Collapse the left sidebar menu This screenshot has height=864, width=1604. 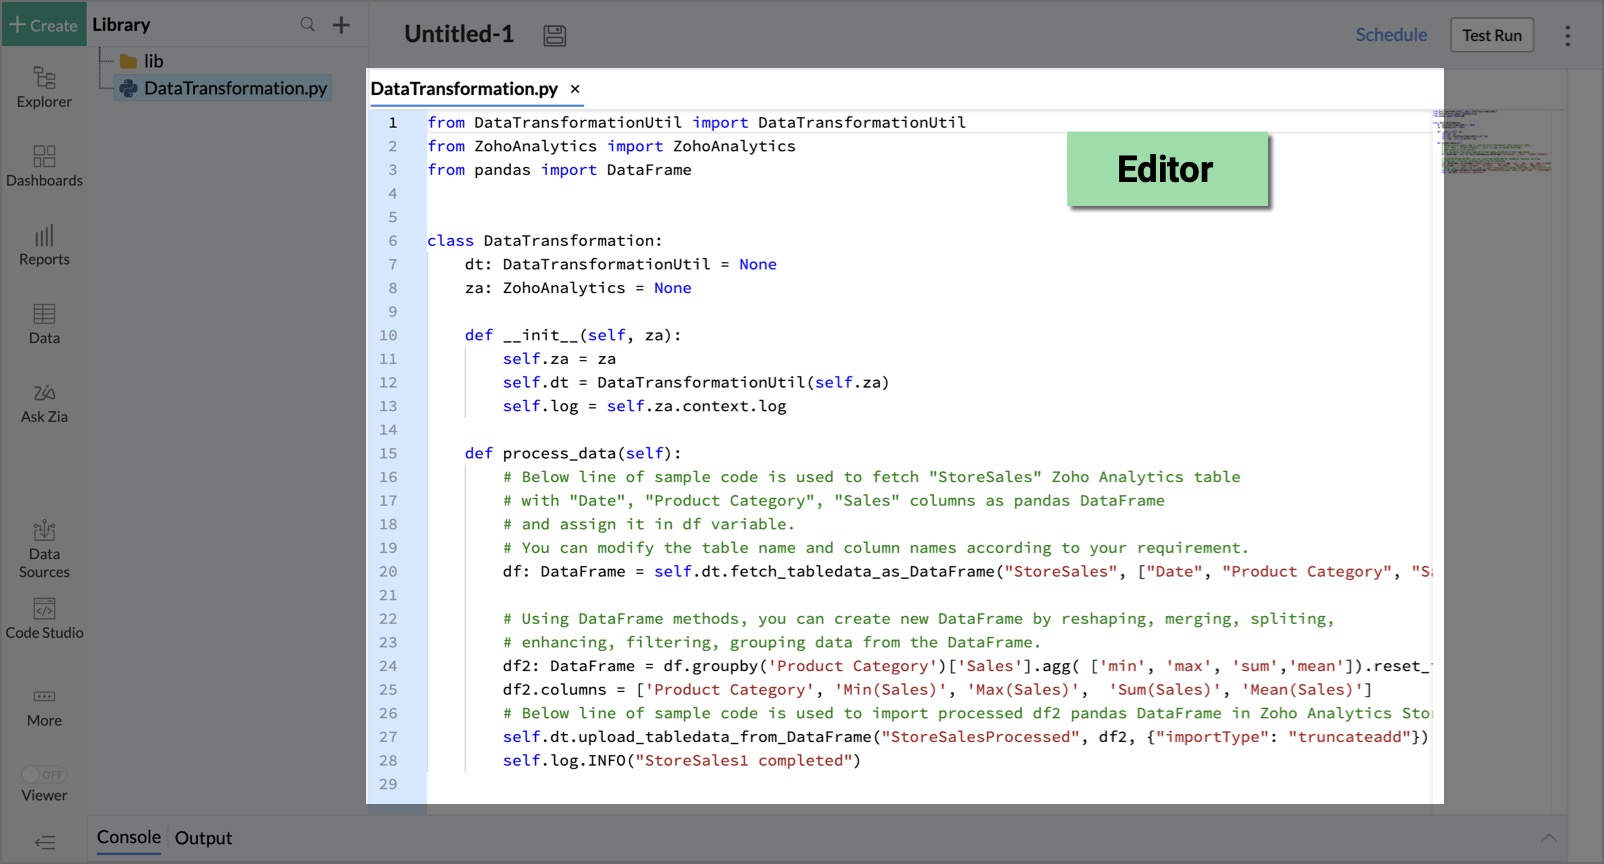coord(45,842)
